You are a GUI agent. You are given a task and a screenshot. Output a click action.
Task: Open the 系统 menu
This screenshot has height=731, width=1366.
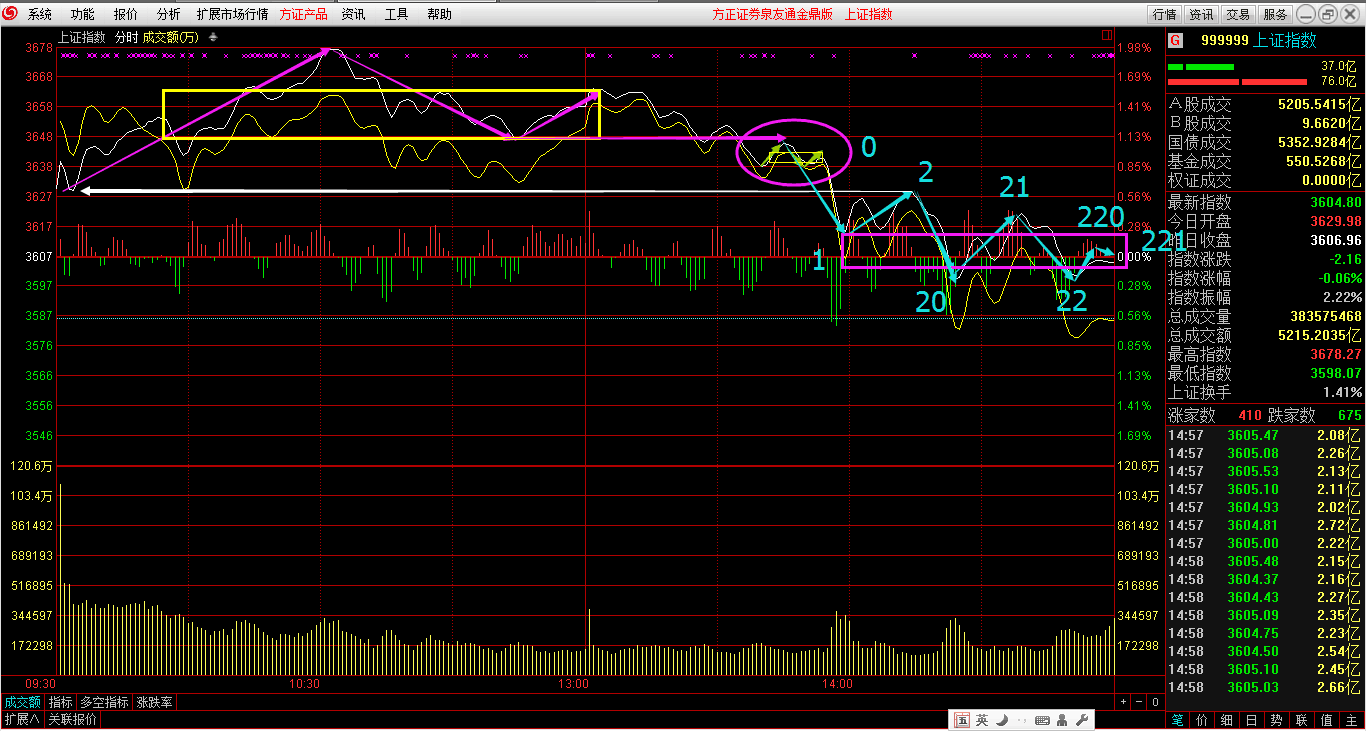[x=40, y=14]
